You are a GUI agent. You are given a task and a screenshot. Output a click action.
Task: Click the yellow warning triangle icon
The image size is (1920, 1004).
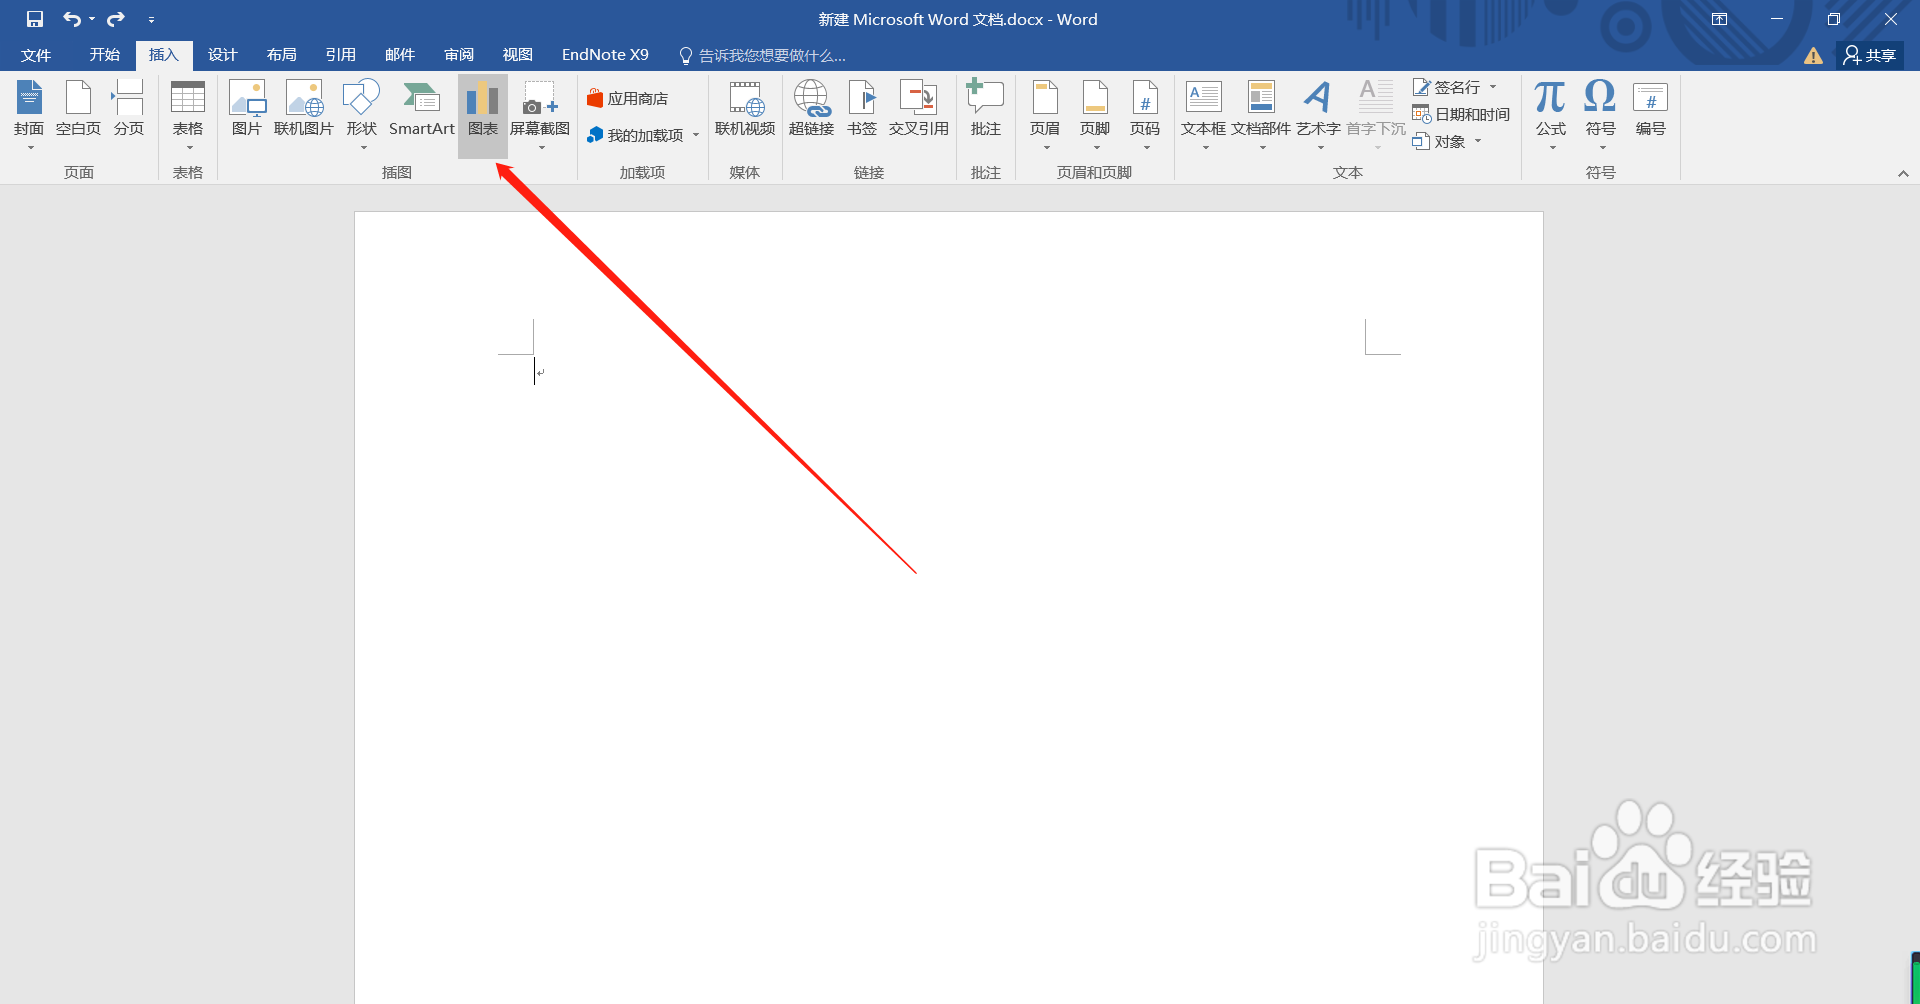pyautogui.click(x=1813, y=56)
